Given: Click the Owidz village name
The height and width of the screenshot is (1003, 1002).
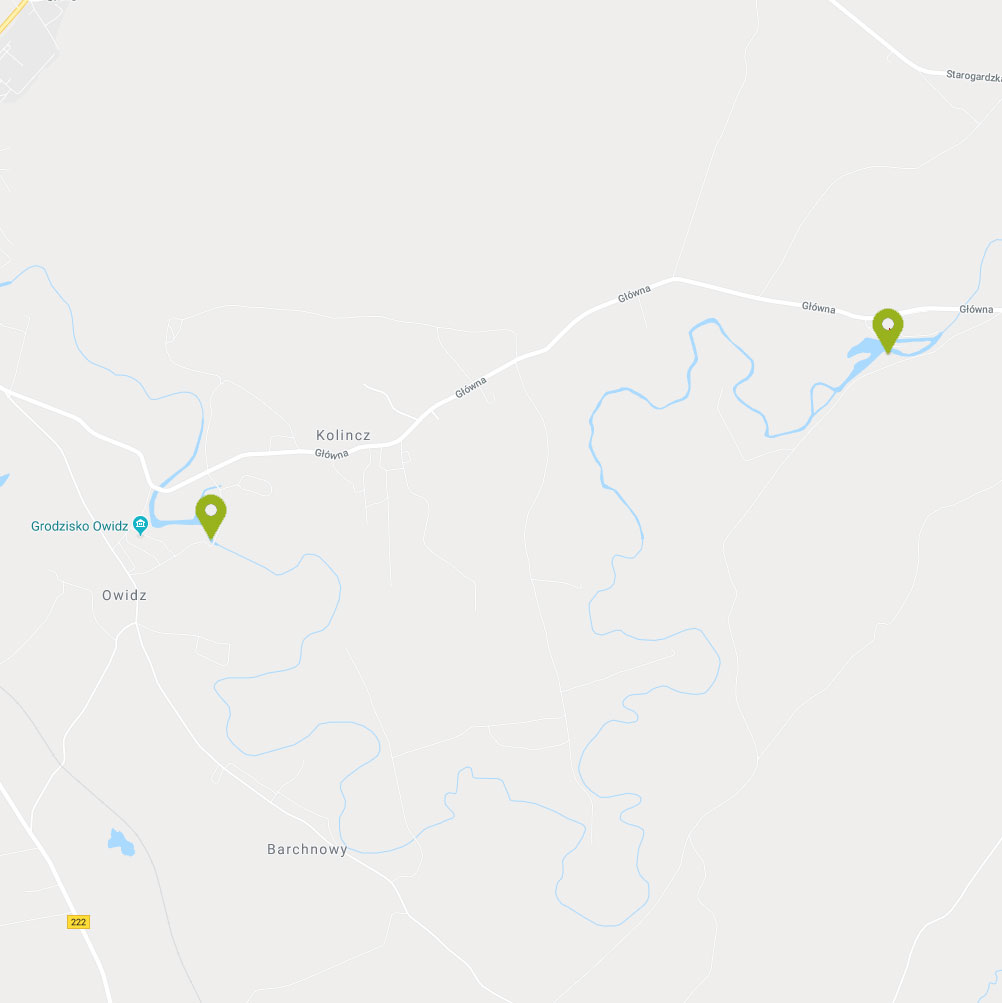Looking at the screenshot, I should pyautogui.click(x=124, y=595).
